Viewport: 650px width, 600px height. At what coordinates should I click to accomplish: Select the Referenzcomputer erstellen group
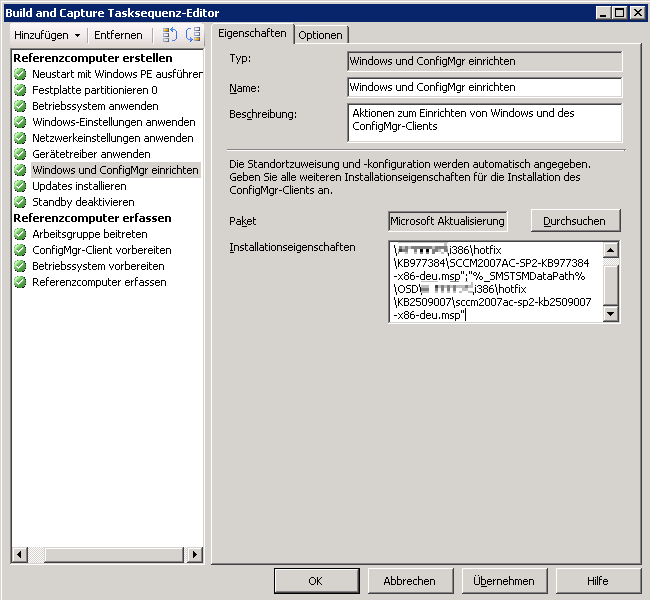pyautogui.click(x=92, y=58)
